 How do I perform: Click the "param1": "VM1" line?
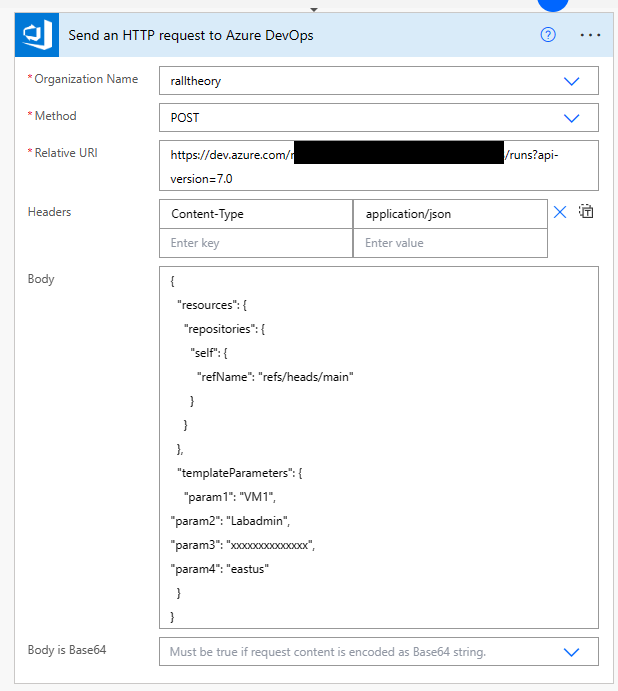[230, 497]
